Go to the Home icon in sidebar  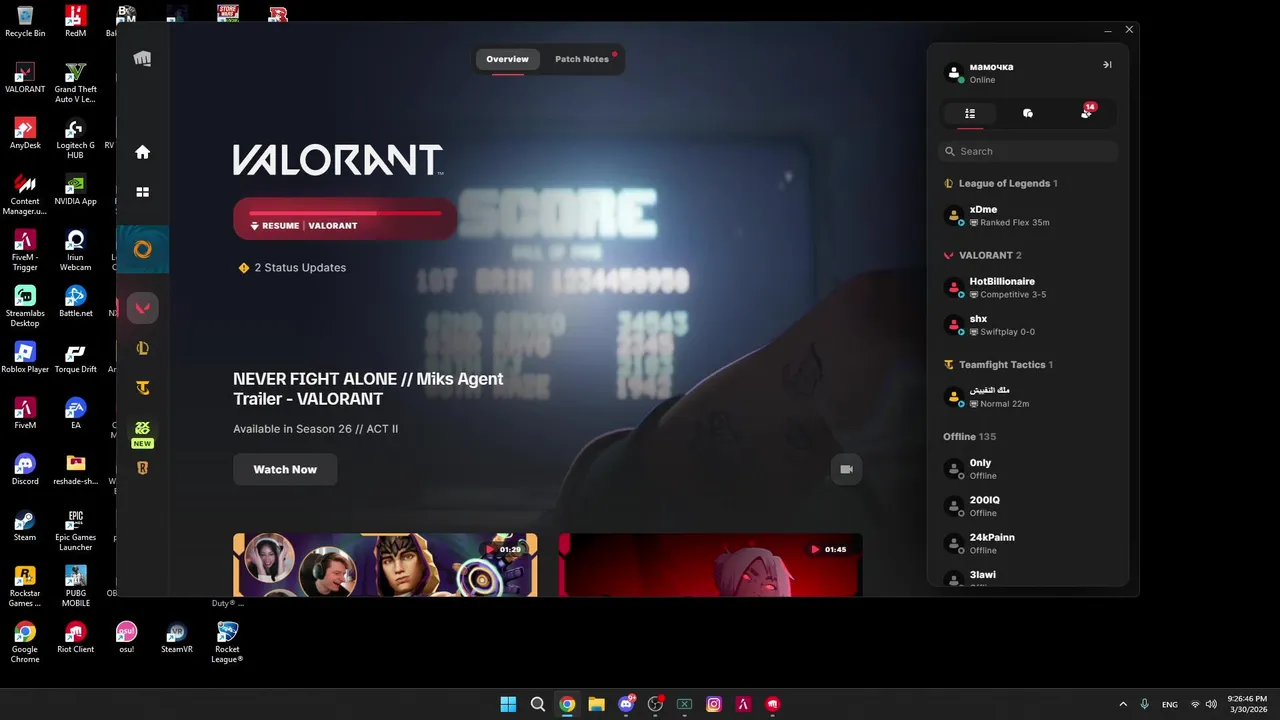(x=143, y=152)
